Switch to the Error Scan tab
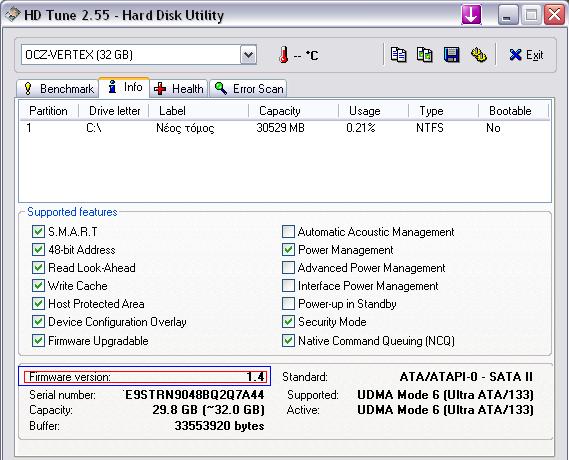This screenshot has height=460, width=569. coord(248,89)
